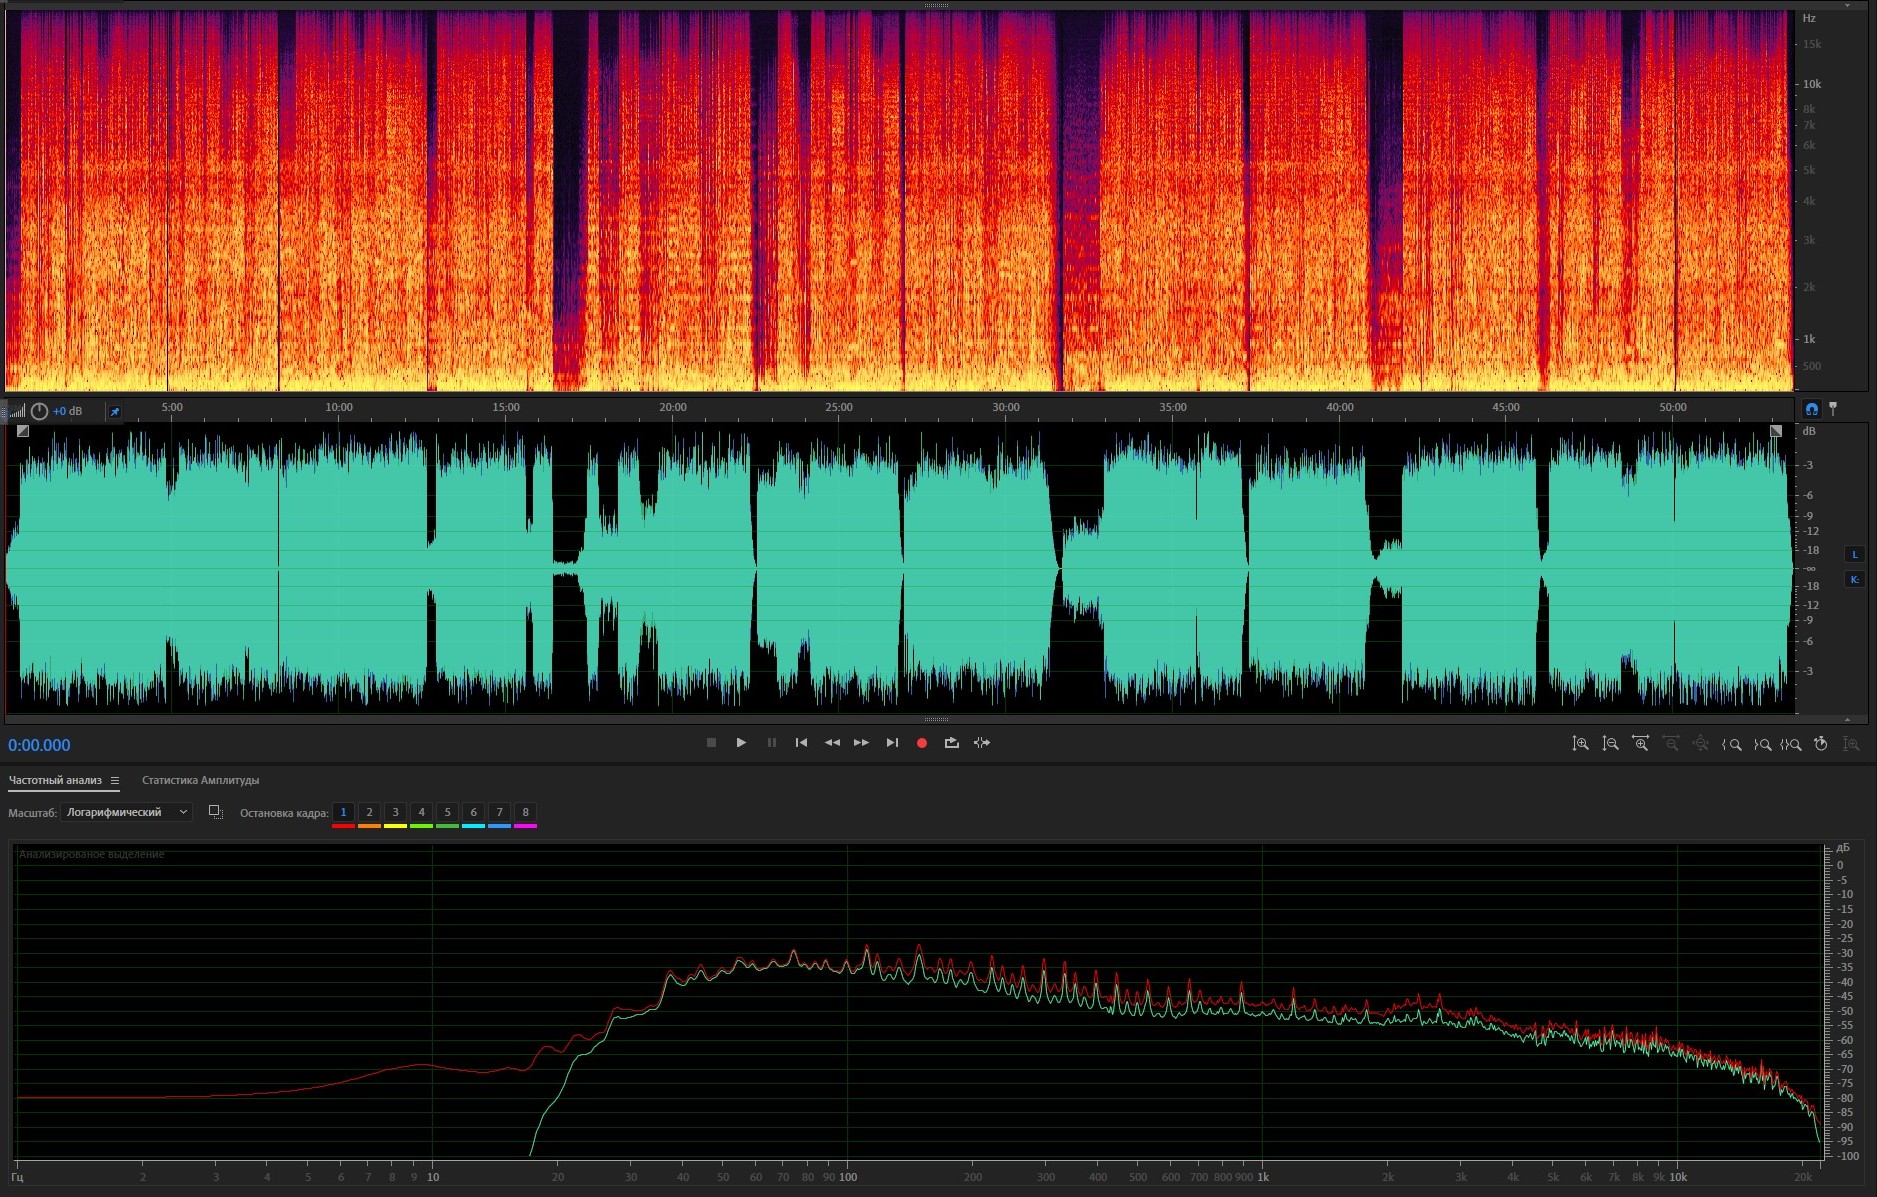
Task: Select the Частотный анализ tab
Action: pos(55,780)
